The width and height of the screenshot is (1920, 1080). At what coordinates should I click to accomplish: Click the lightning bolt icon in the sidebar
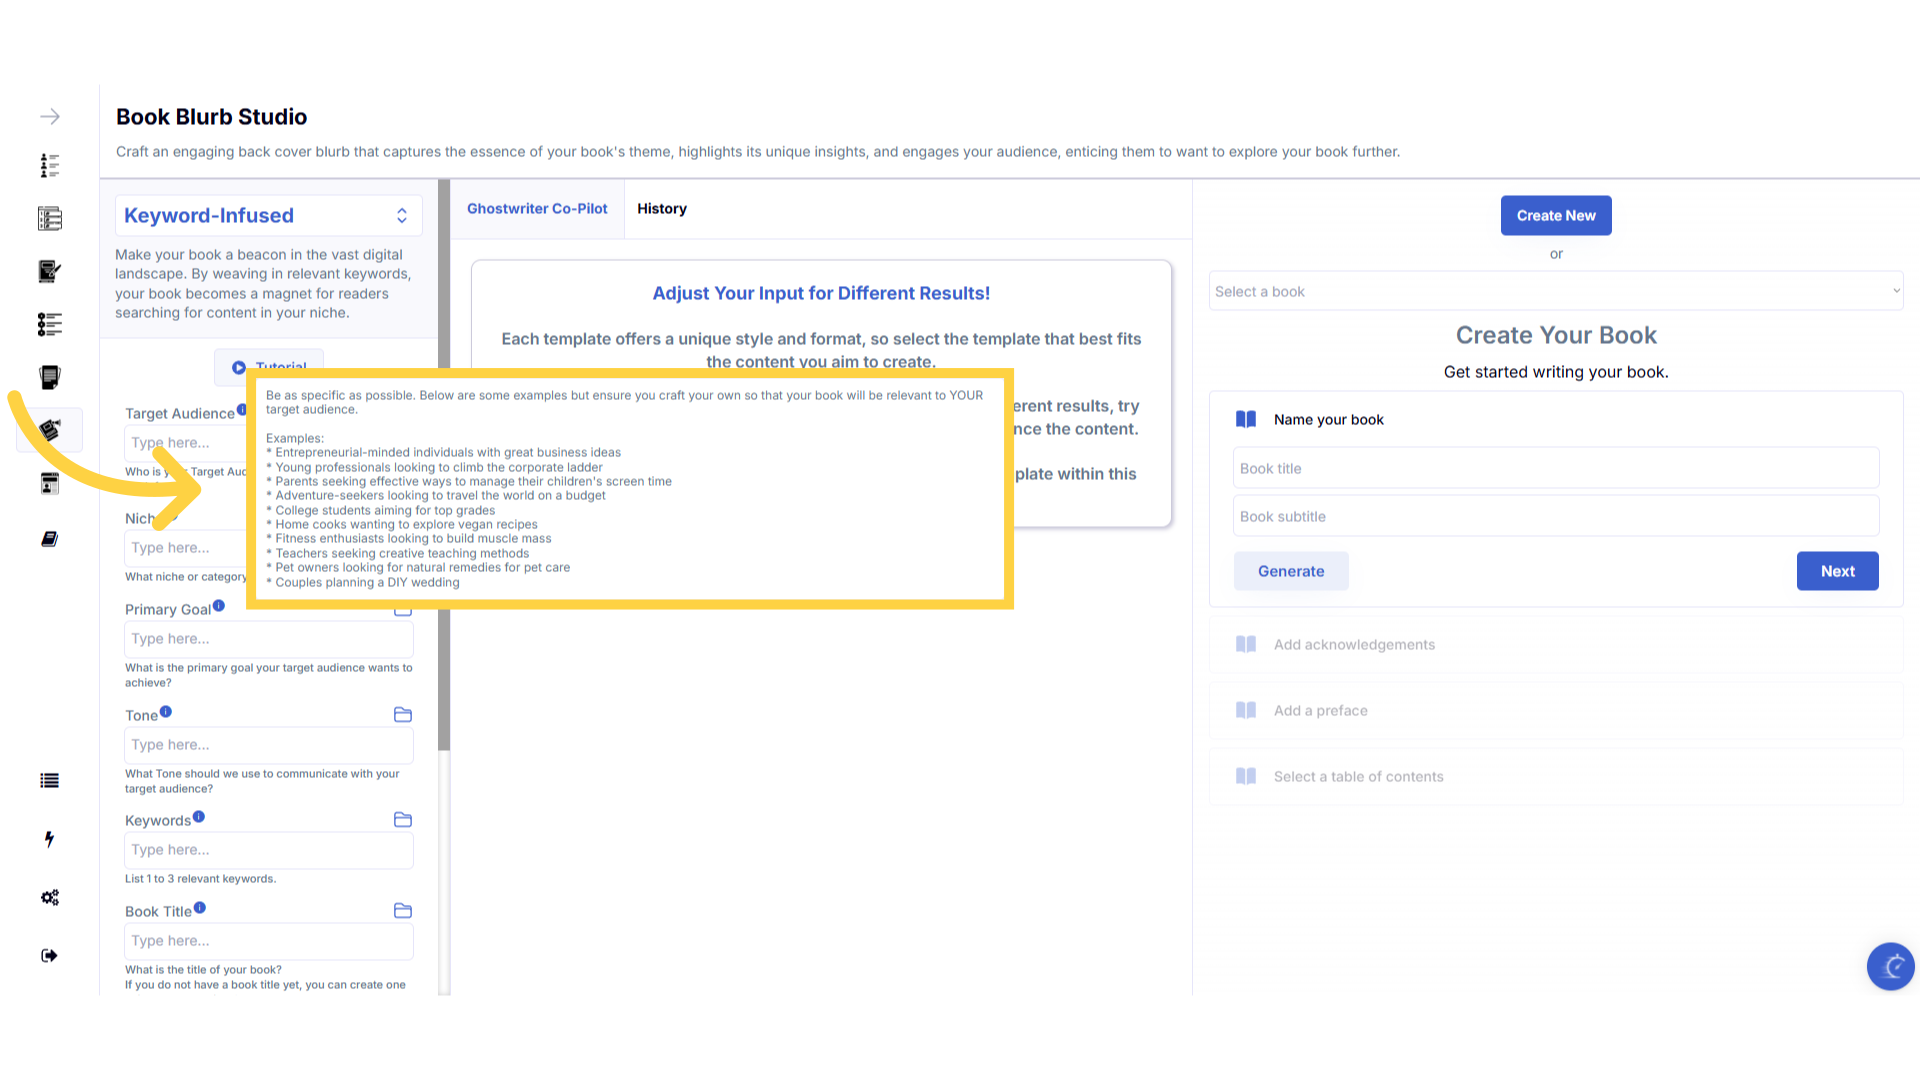click(x=49, y=839)
